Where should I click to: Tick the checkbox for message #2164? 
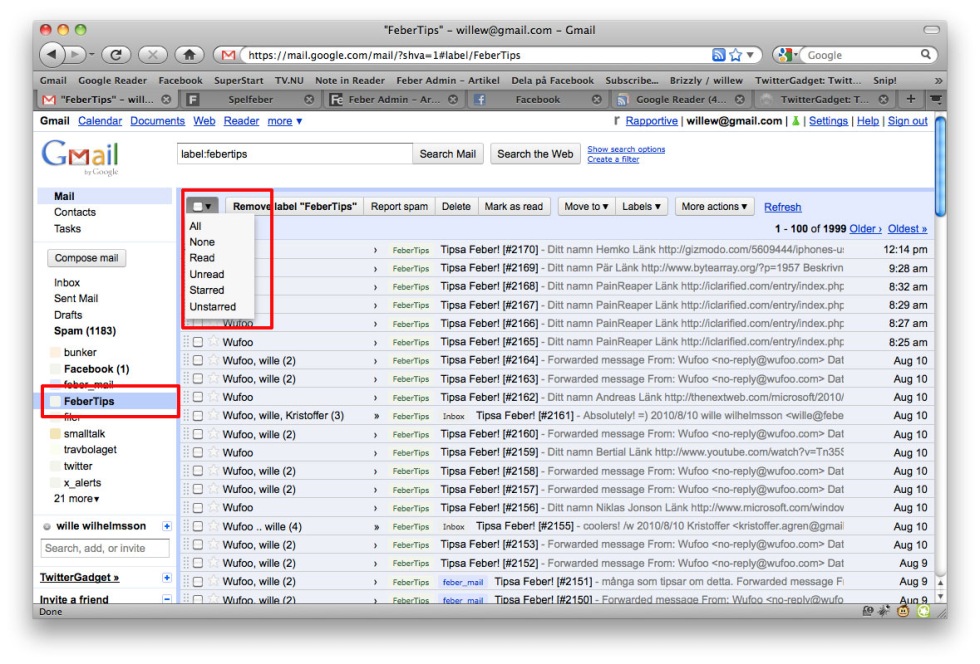coord(198,361)
